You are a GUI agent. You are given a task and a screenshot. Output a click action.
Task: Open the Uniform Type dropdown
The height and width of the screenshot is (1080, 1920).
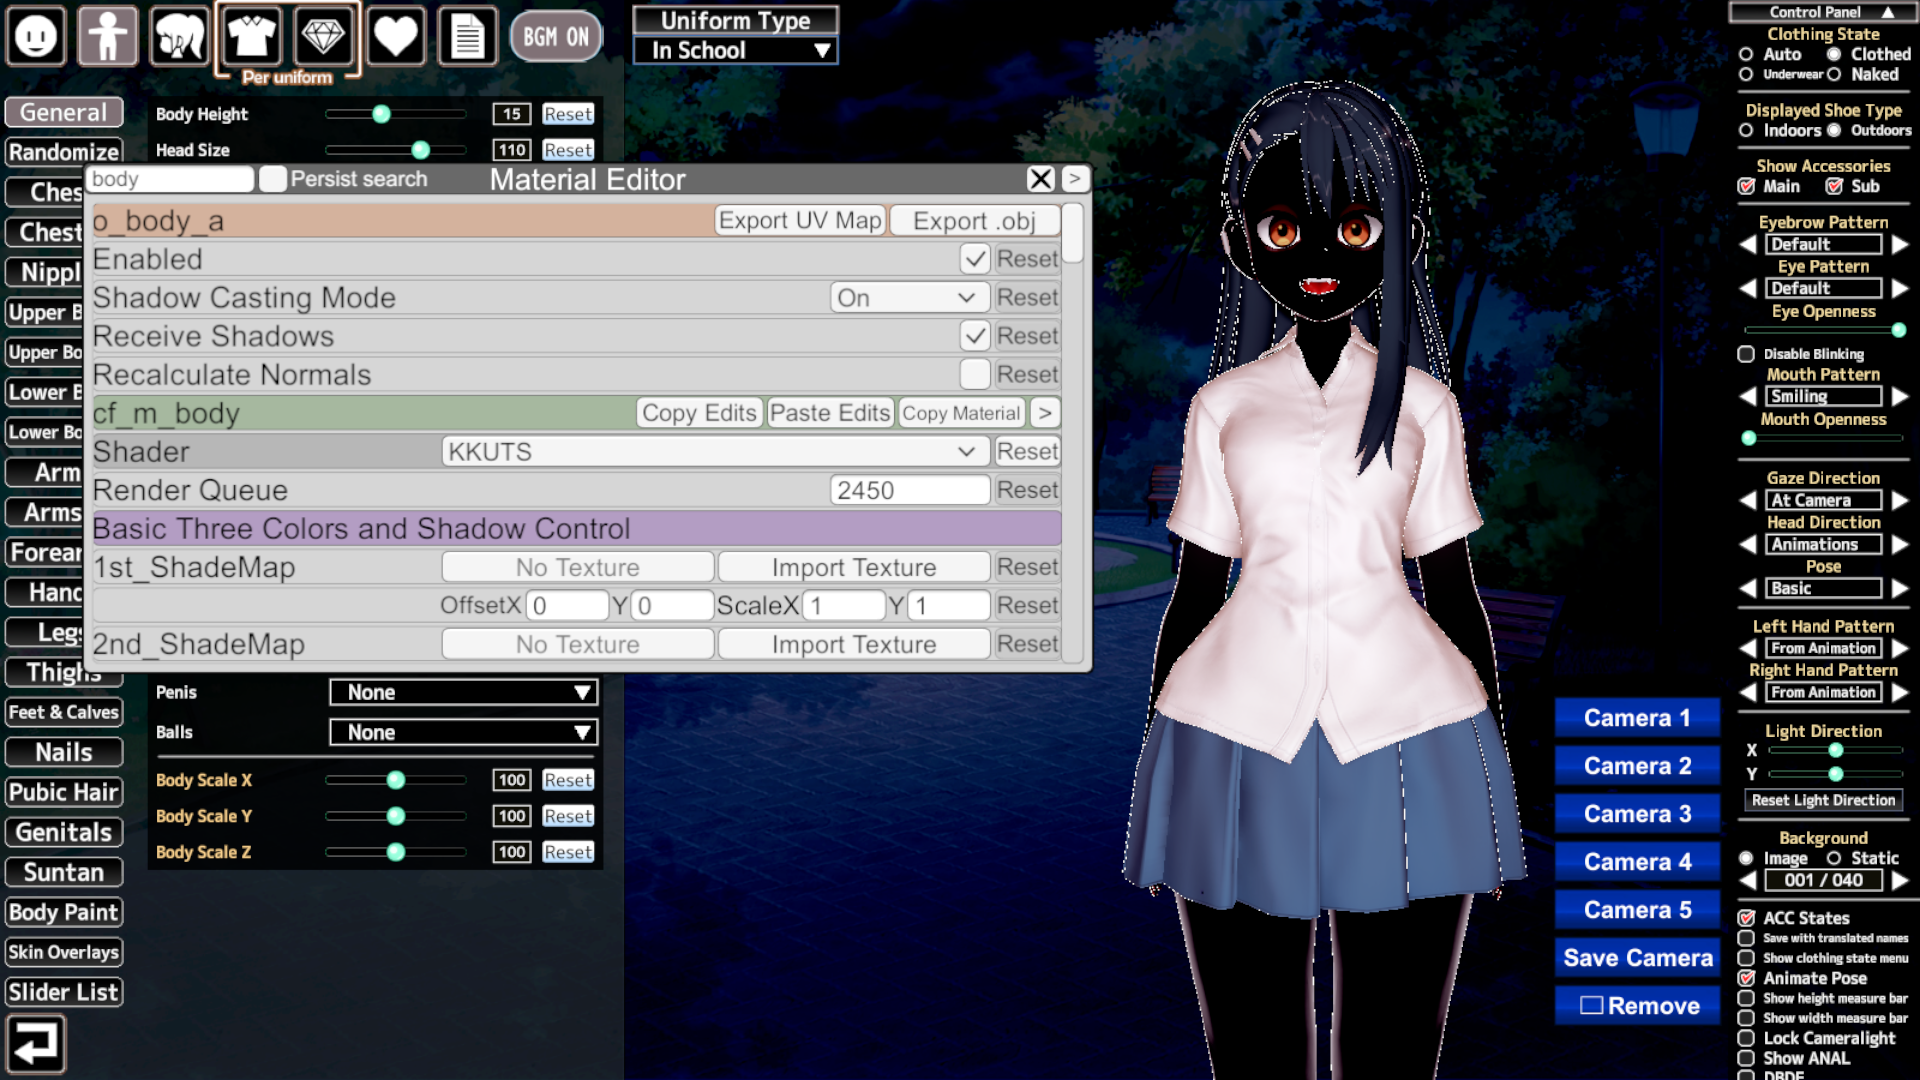pos(736,50)
